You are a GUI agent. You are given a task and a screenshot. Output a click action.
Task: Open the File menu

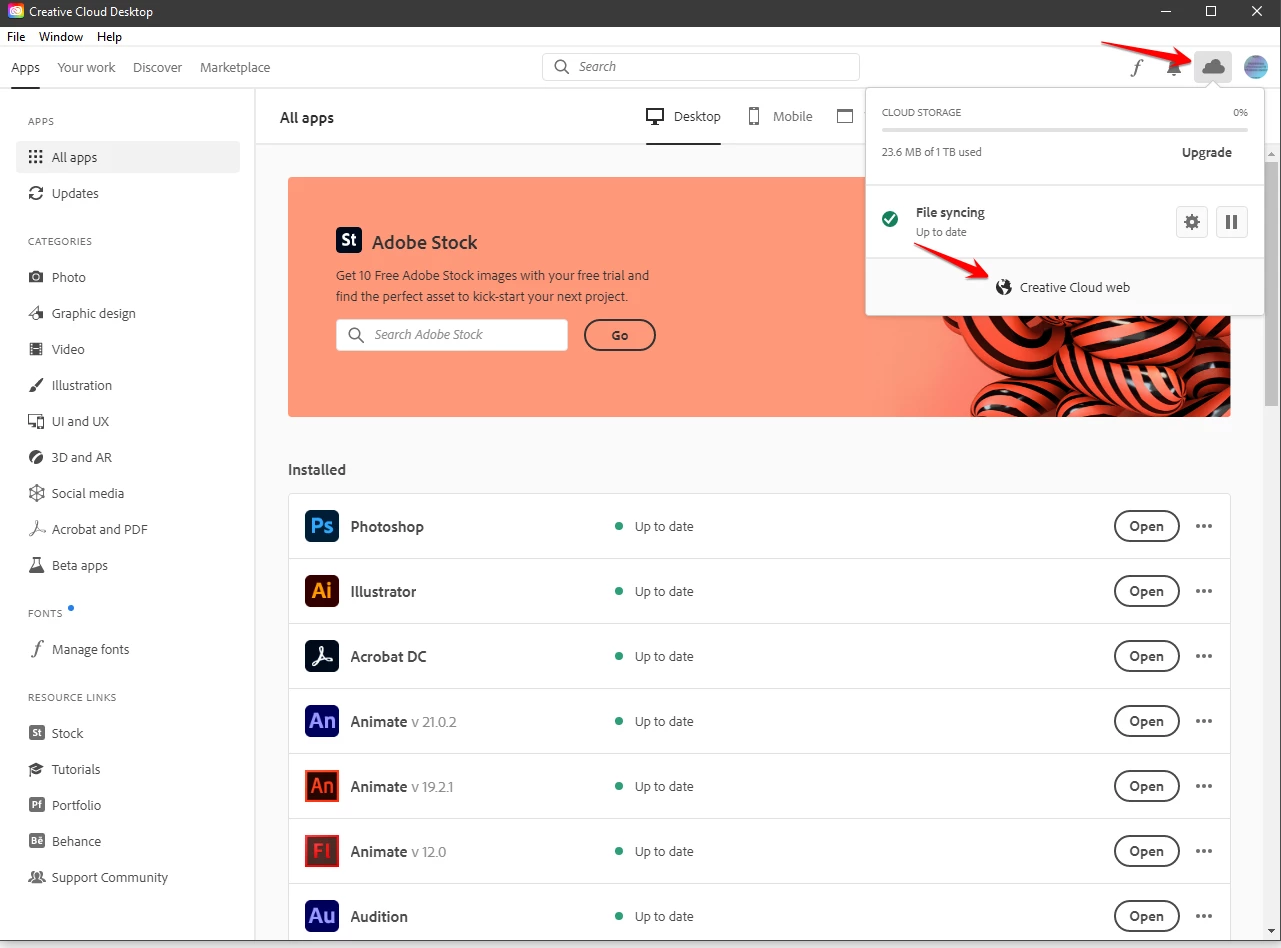point(16,37)
